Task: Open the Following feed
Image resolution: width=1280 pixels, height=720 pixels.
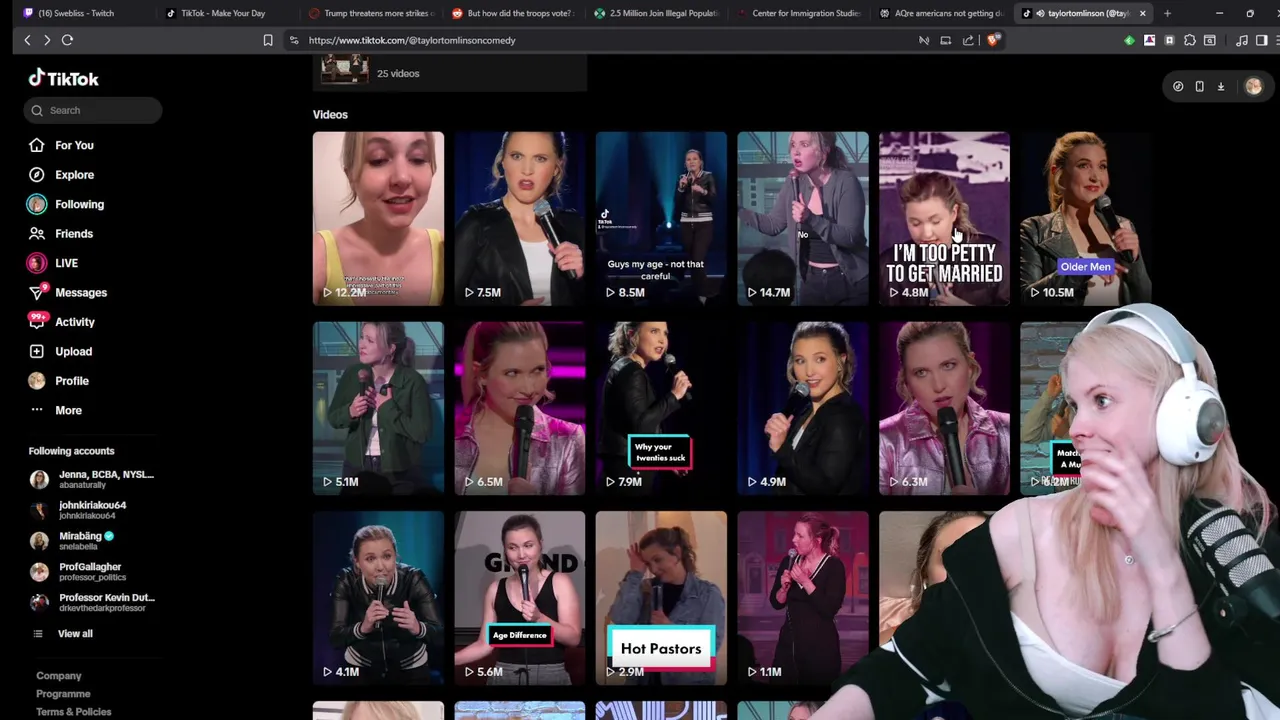Action: coord(66,204)
